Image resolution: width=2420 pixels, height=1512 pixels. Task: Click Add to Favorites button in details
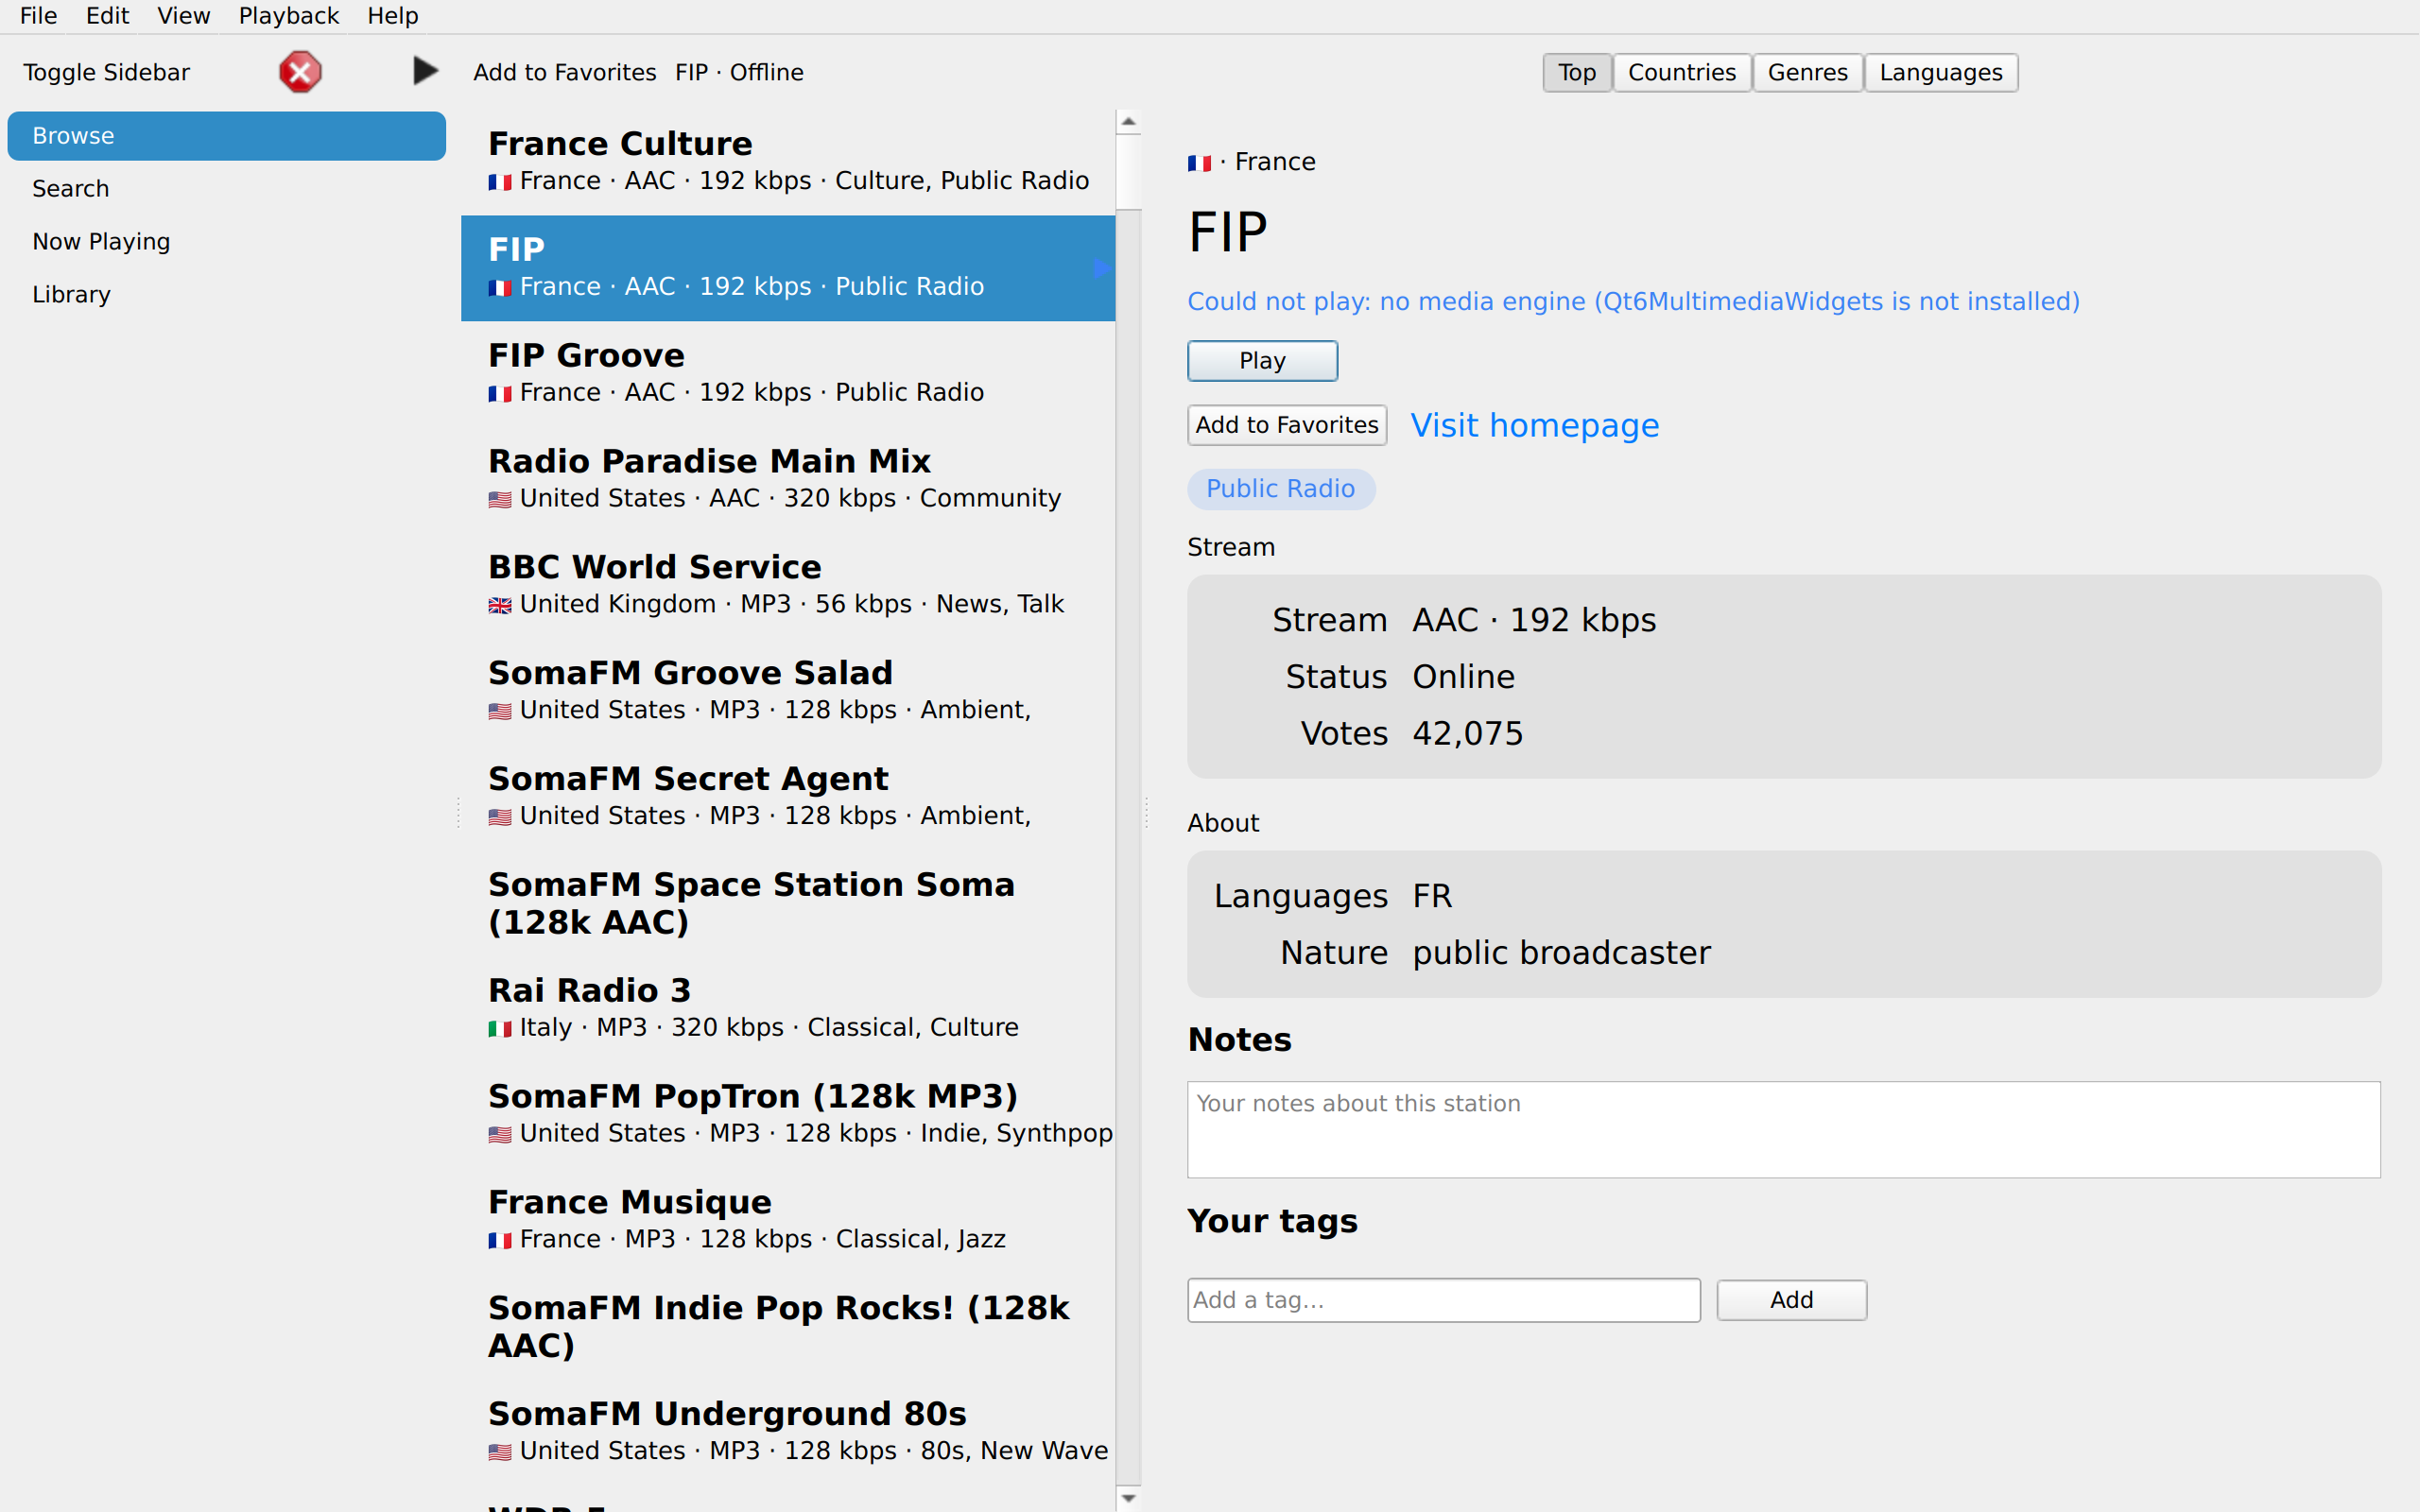click(x=1287, y=425)
